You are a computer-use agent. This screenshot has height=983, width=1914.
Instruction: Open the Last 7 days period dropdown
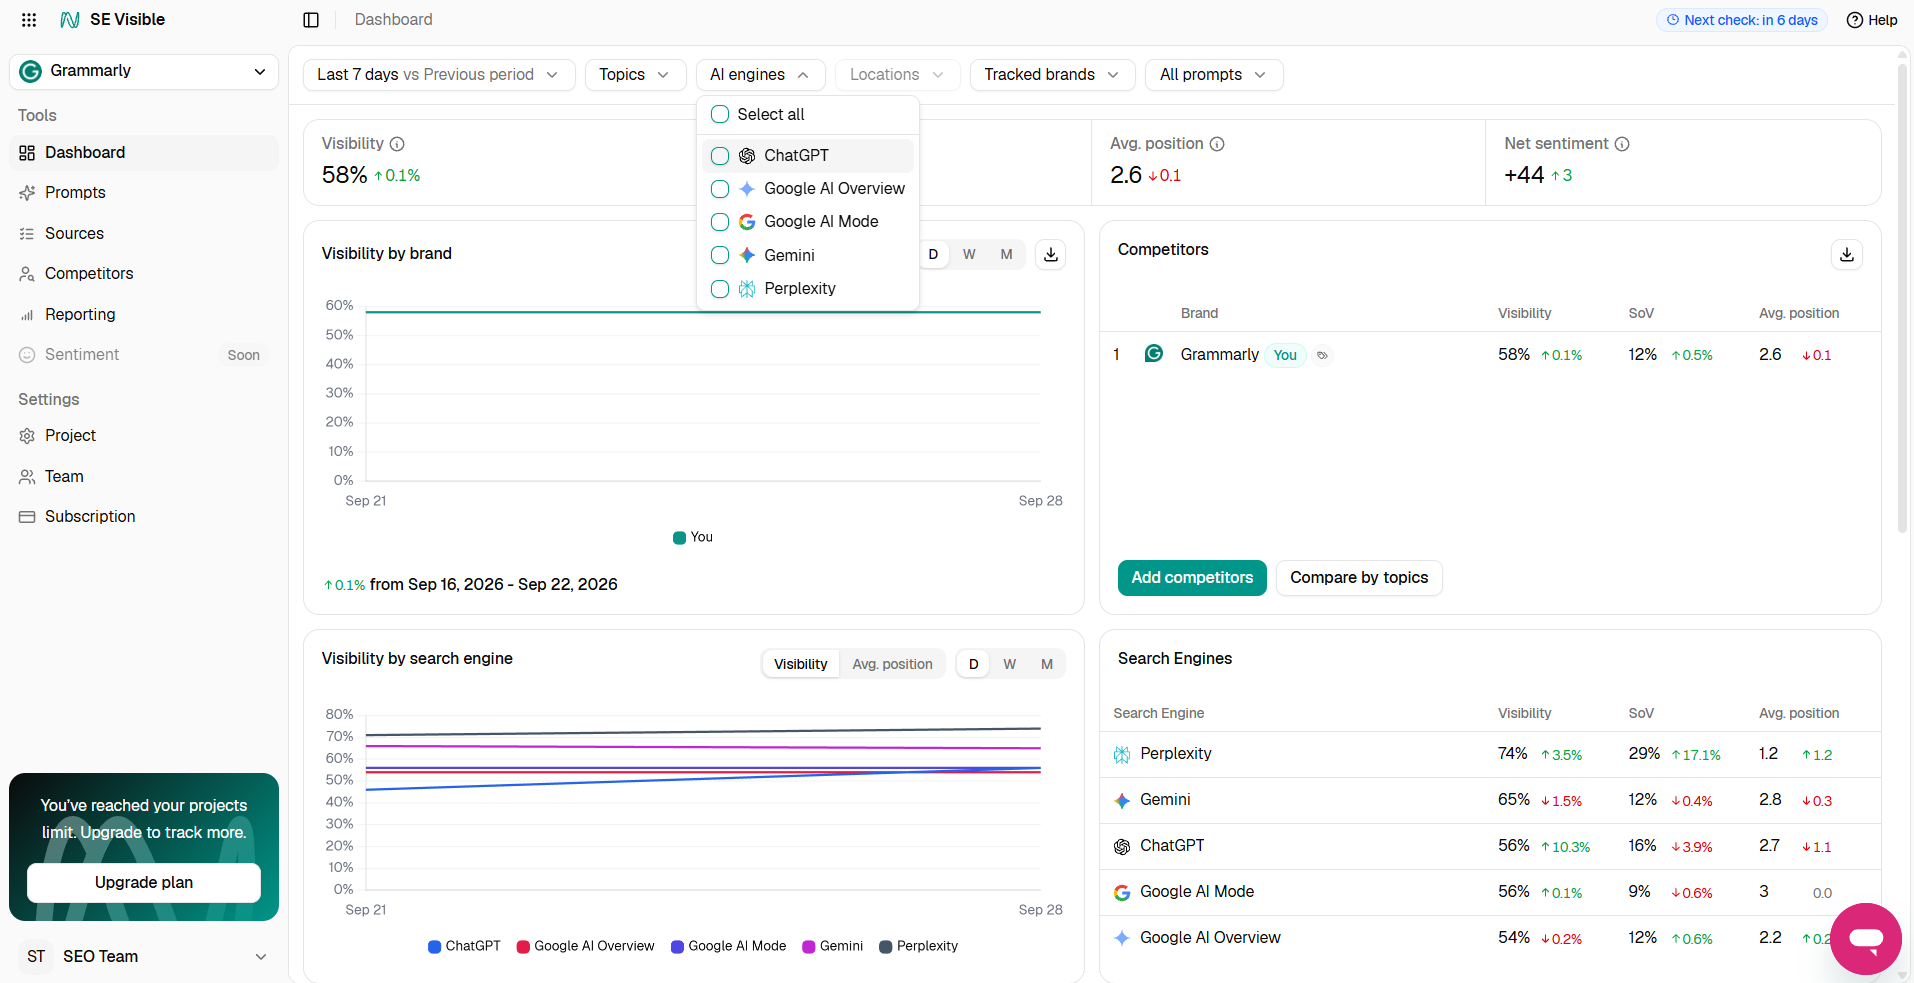439,75
